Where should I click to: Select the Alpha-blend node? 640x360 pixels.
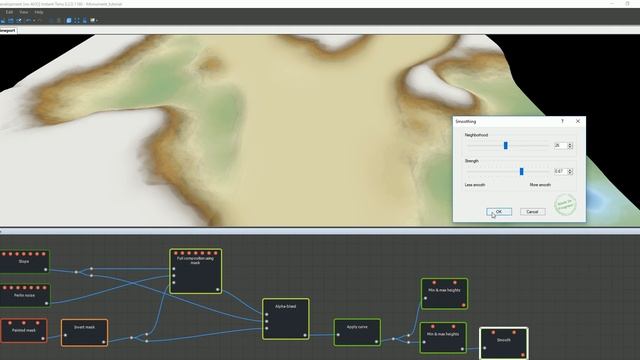[x=286, y=319]
